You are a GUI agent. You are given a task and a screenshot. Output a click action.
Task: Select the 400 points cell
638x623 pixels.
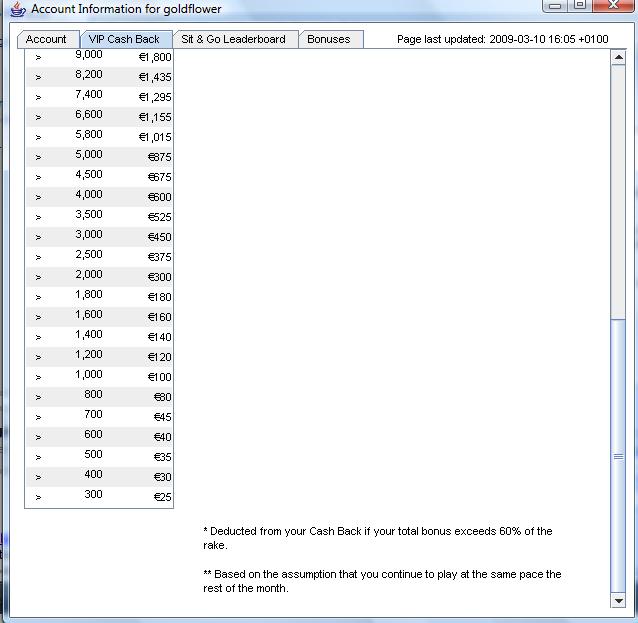pos(93,474)
